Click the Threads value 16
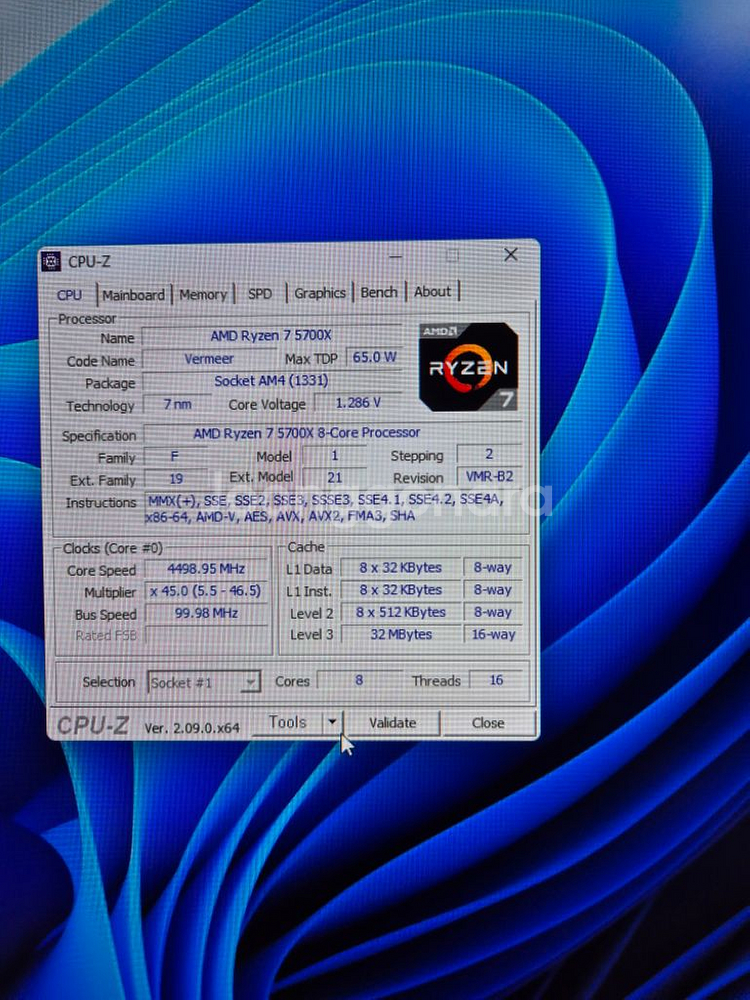The height and width of the screenshot is (1000, 750). [496, 680]
